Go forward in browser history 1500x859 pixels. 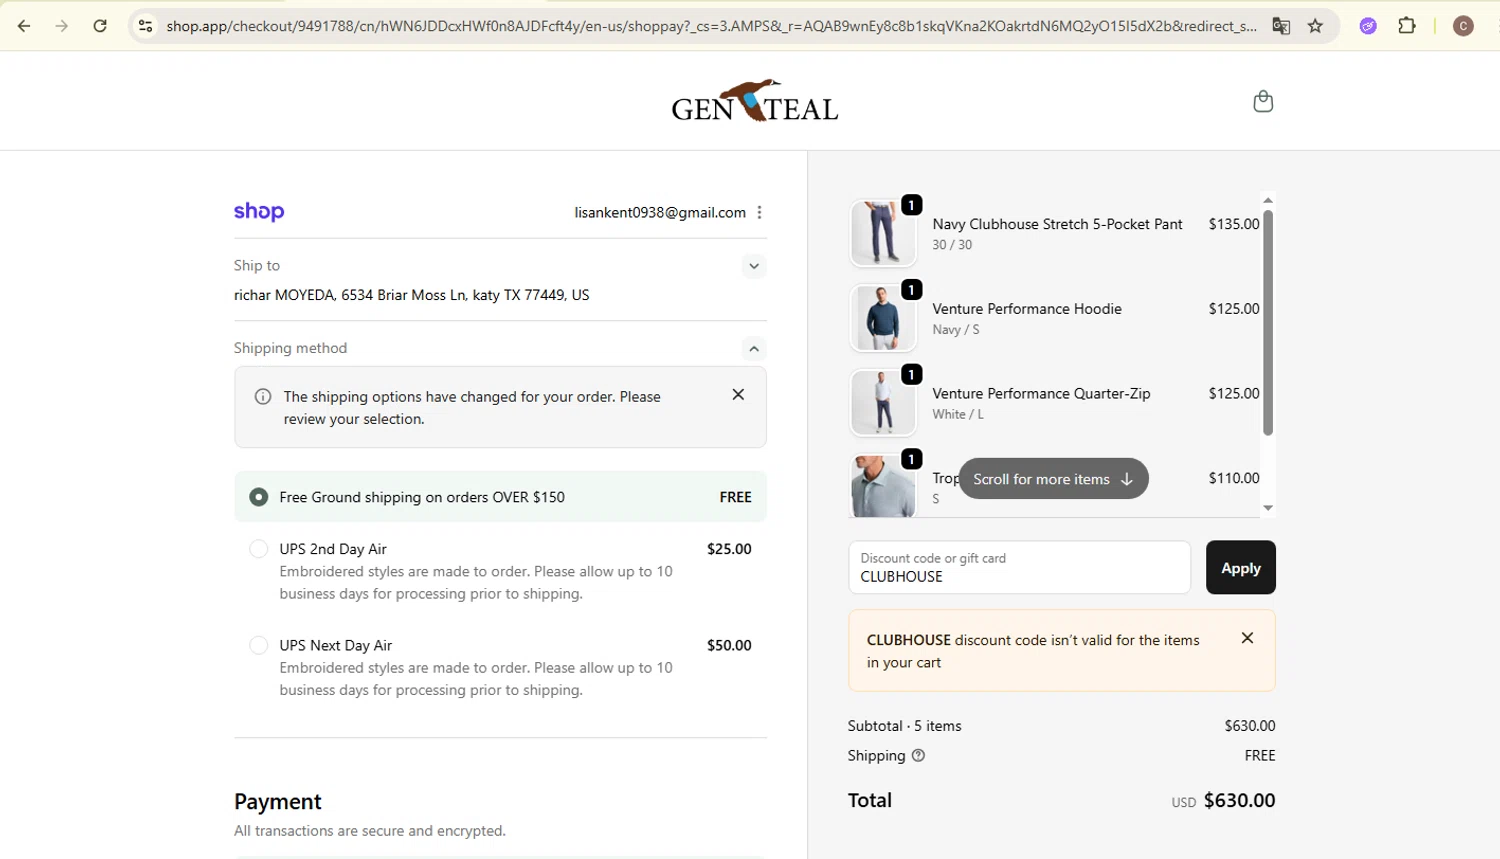pyautogui.click(x=62, y=26)
